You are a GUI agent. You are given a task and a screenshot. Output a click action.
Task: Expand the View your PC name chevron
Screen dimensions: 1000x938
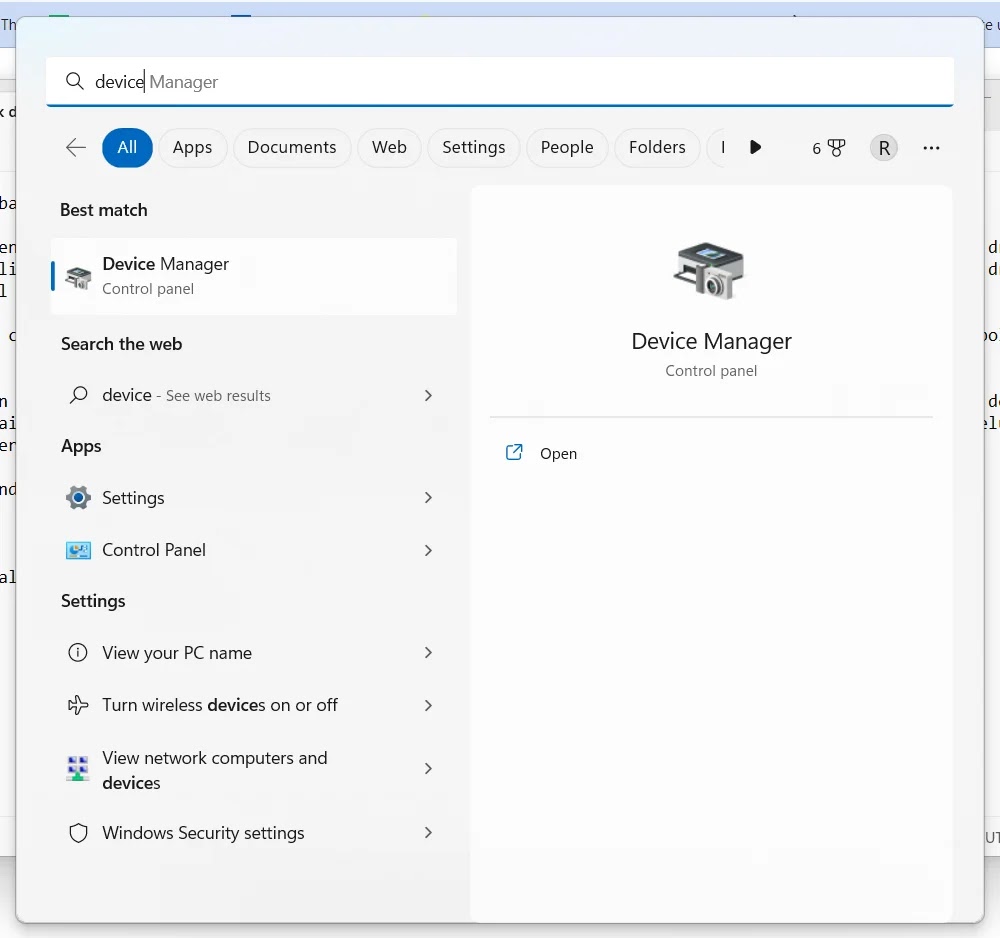(428, 652)
